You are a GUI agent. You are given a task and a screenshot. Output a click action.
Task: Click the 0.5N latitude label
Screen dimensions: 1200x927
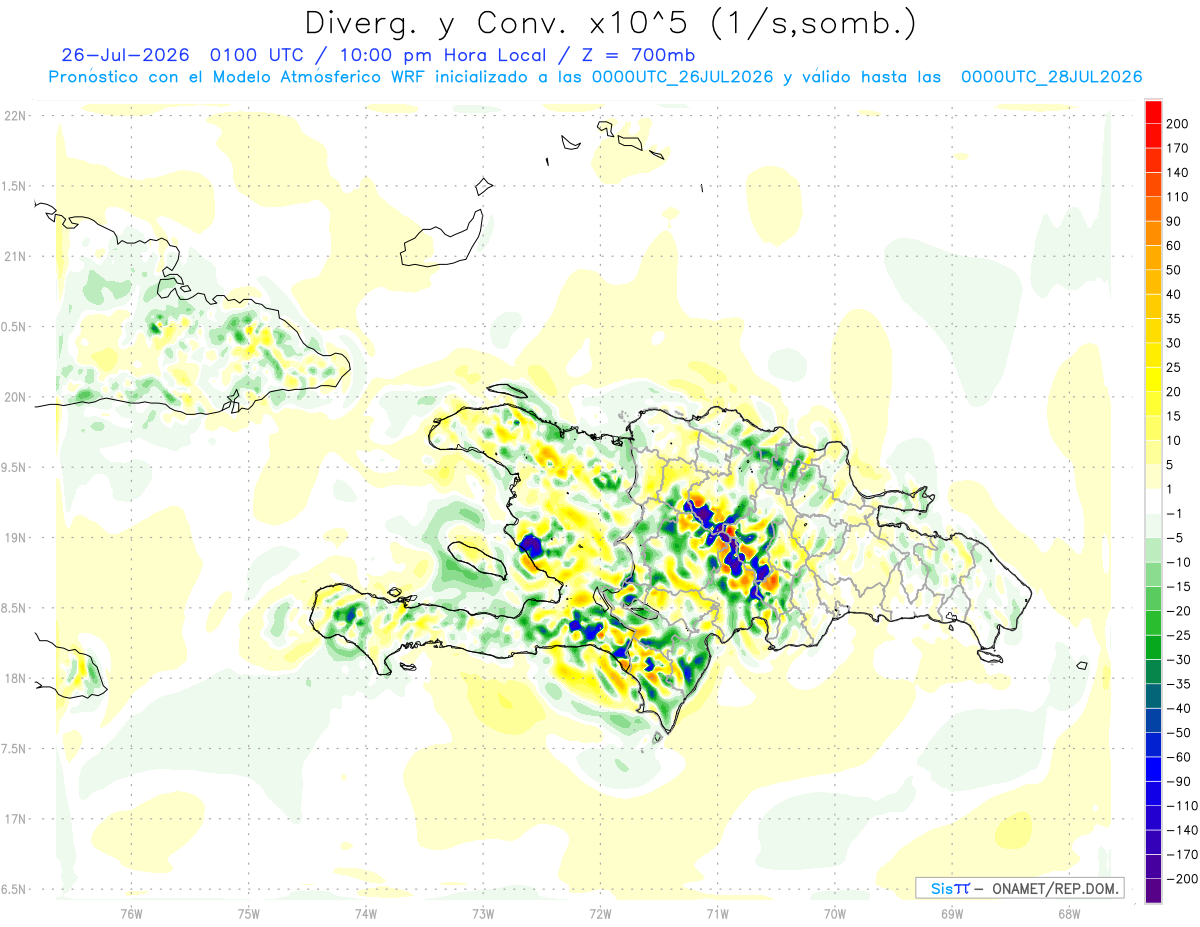click(x=14, y=327)
